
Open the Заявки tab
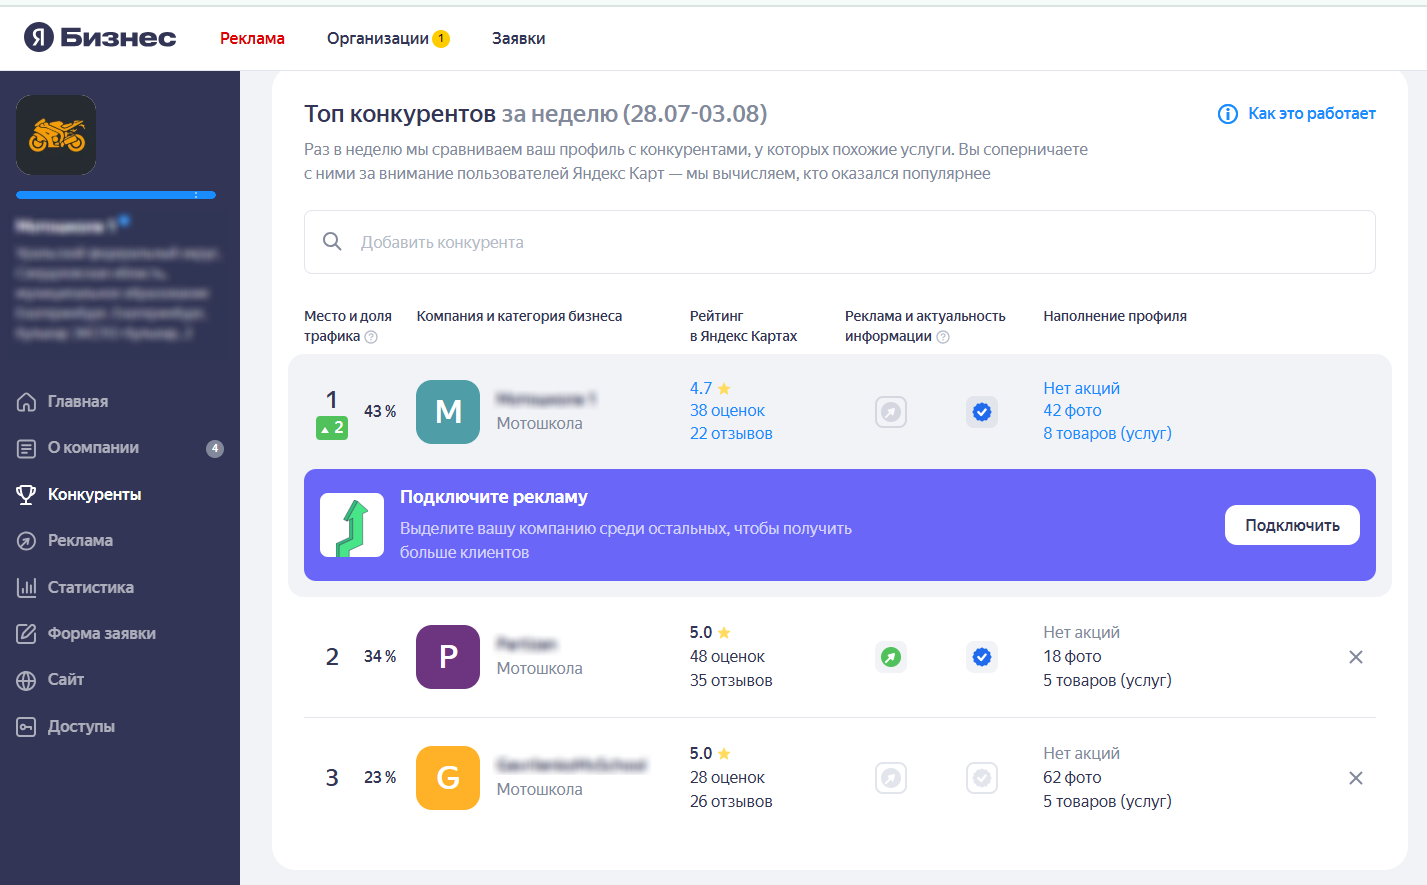[518, 37]
